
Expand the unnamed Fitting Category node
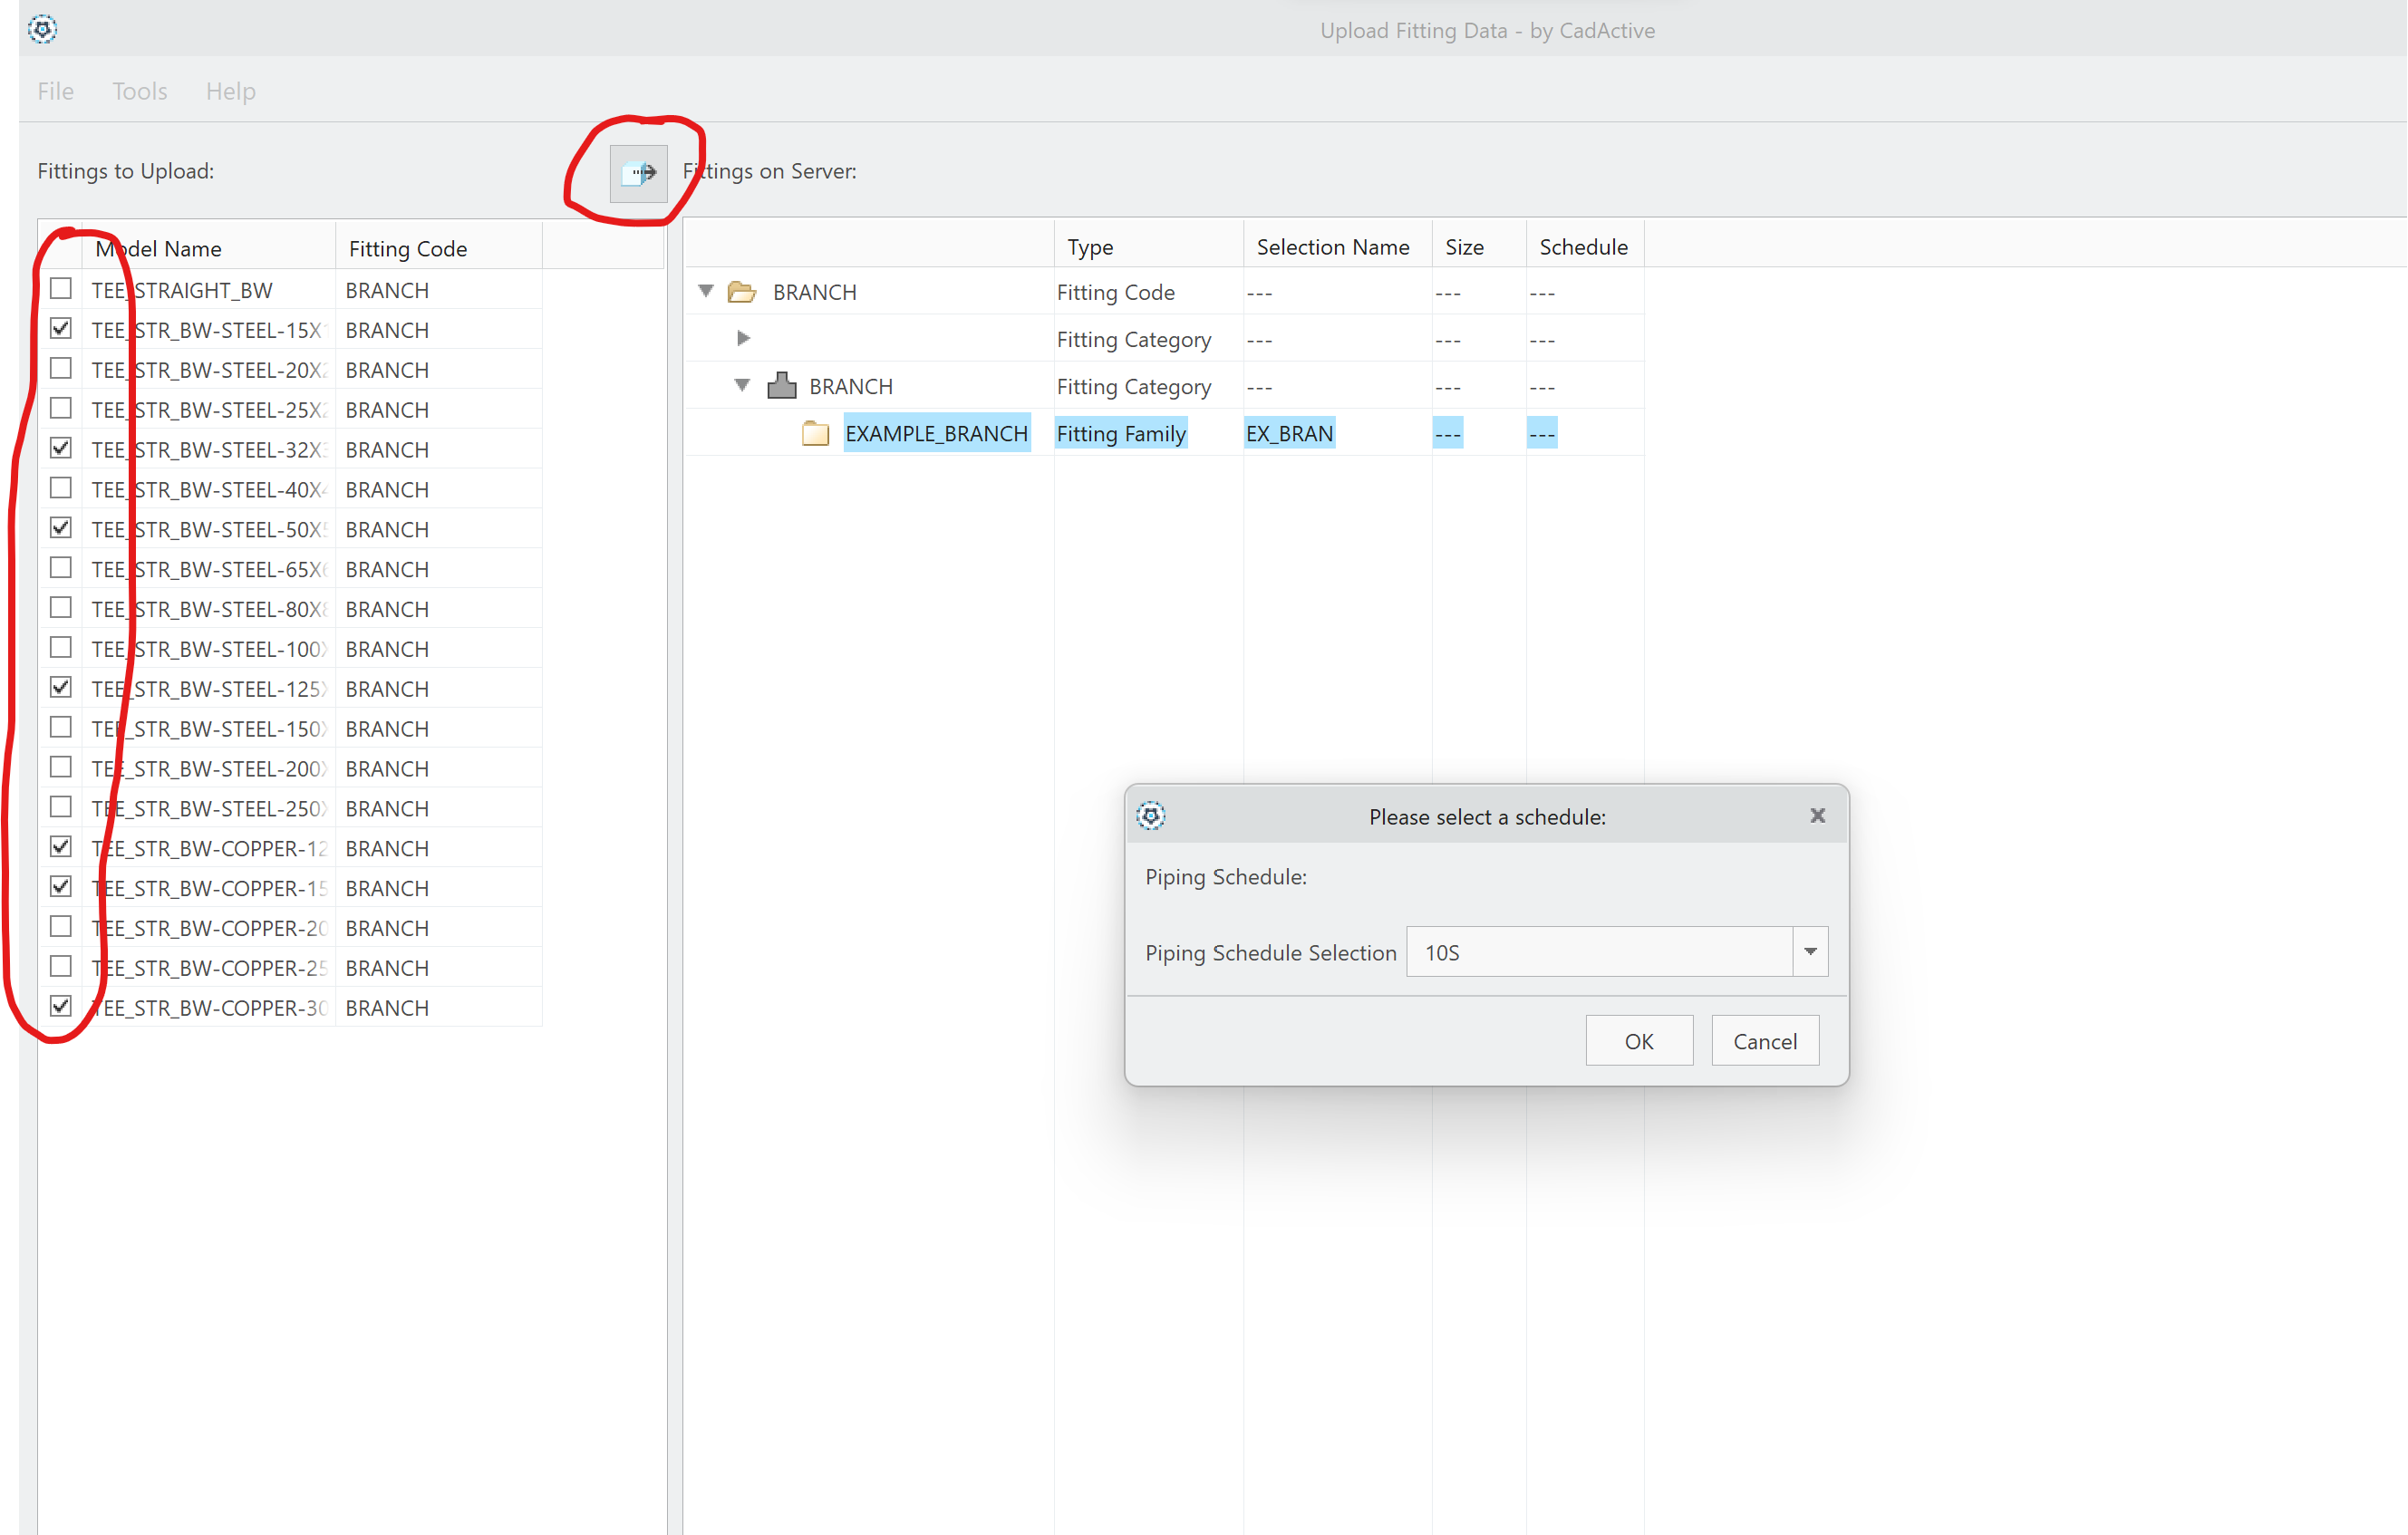pos(743,338)
